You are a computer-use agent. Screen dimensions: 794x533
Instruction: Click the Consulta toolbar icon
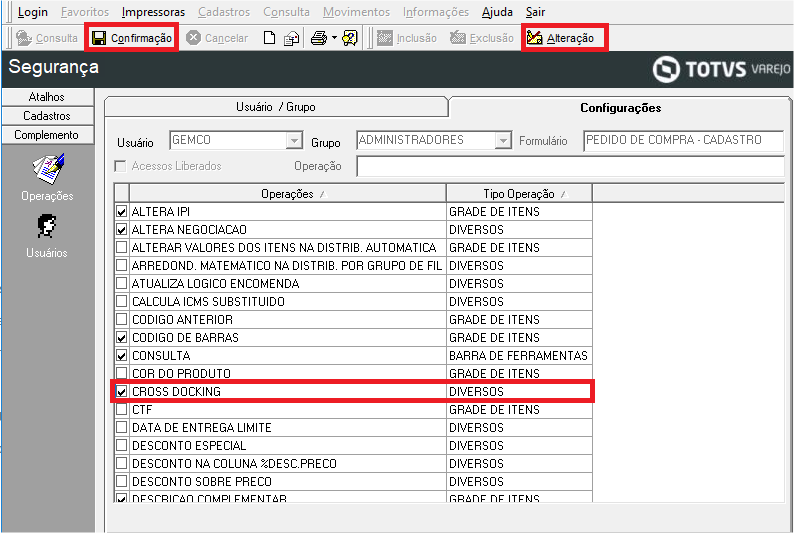pos(24,38)
